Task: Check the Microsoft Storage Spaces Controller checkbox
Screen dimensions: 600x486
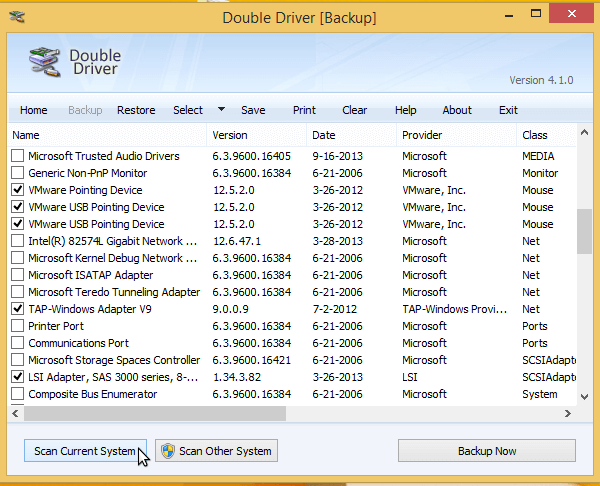Action: click(17, 360)
